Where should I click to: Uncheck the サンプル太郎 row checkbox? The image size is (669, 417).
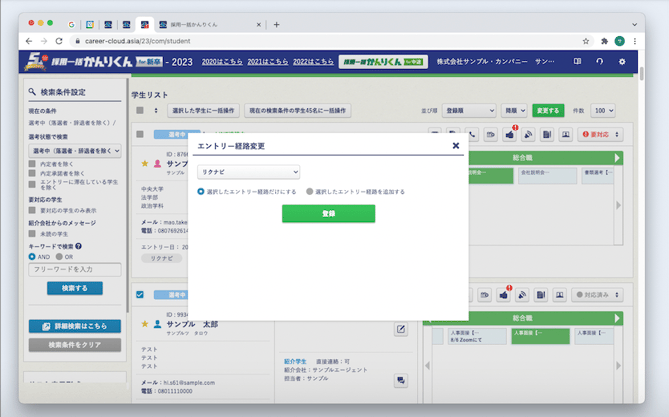140,295
